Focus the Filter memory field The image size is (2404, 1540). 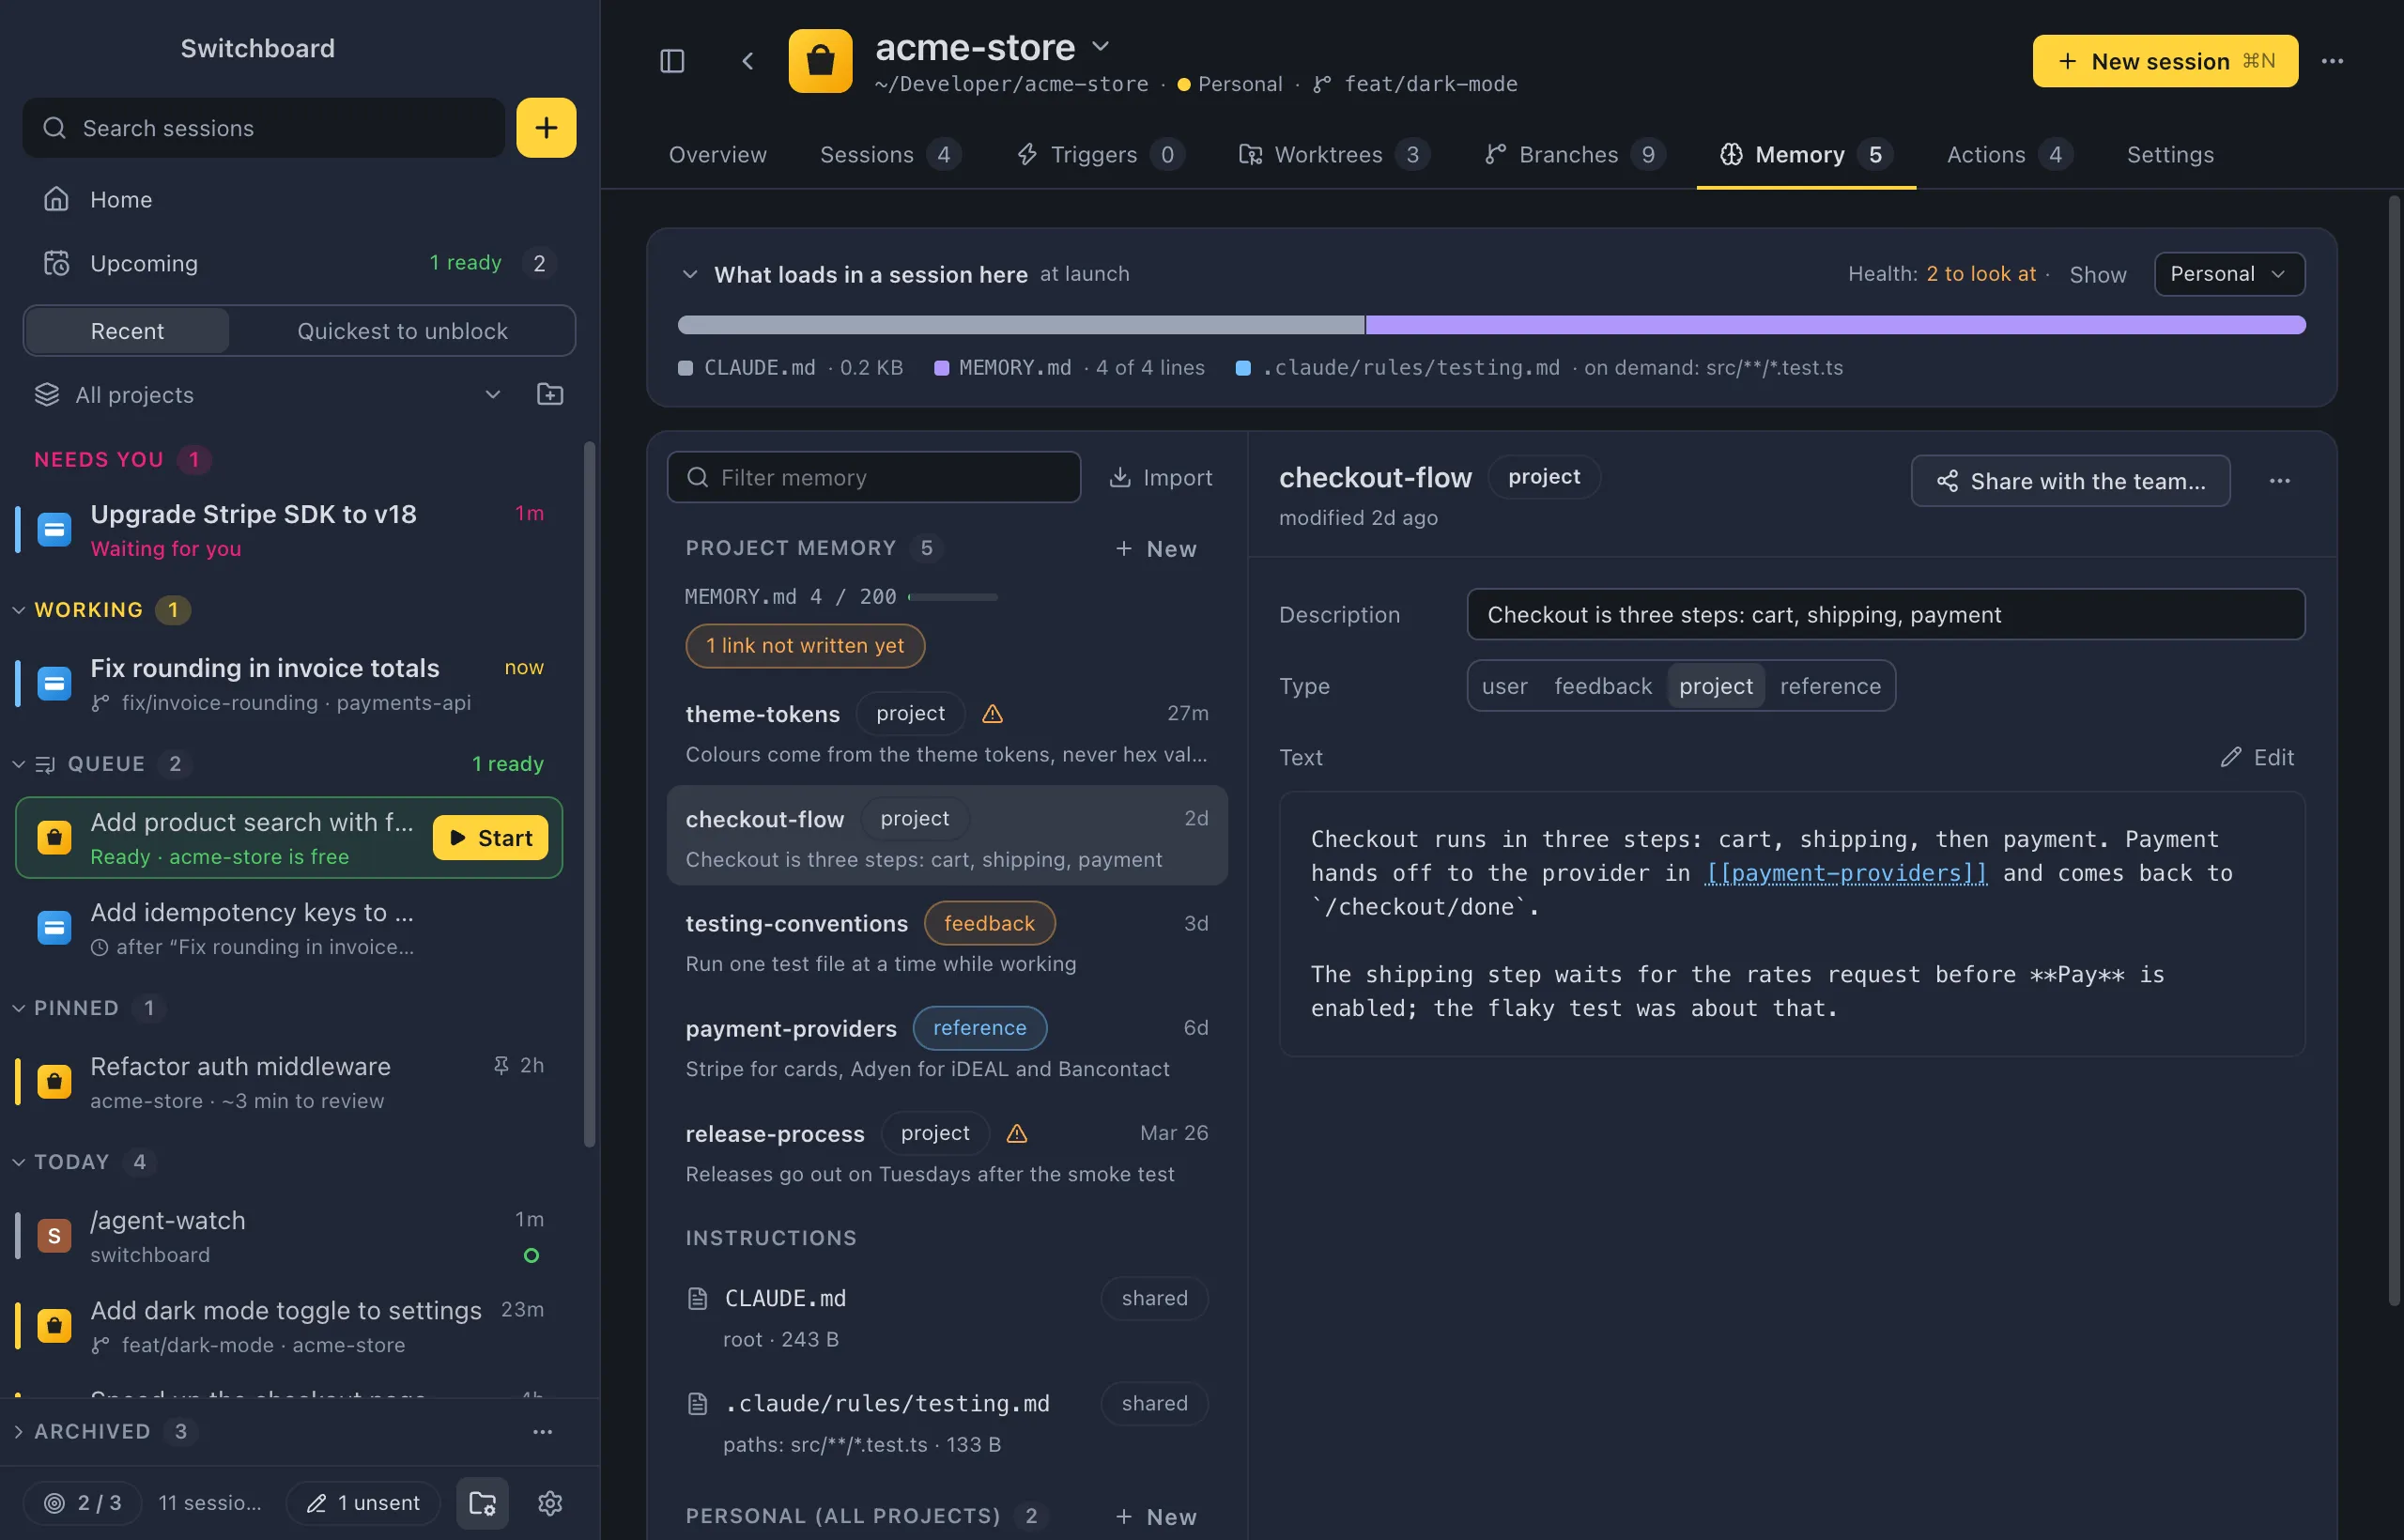(x=873, y=477)
